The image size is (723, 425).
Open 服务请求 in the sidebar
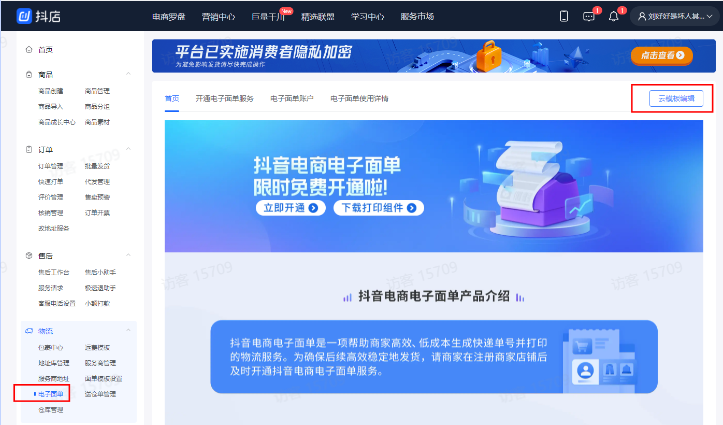coord(50,288)
